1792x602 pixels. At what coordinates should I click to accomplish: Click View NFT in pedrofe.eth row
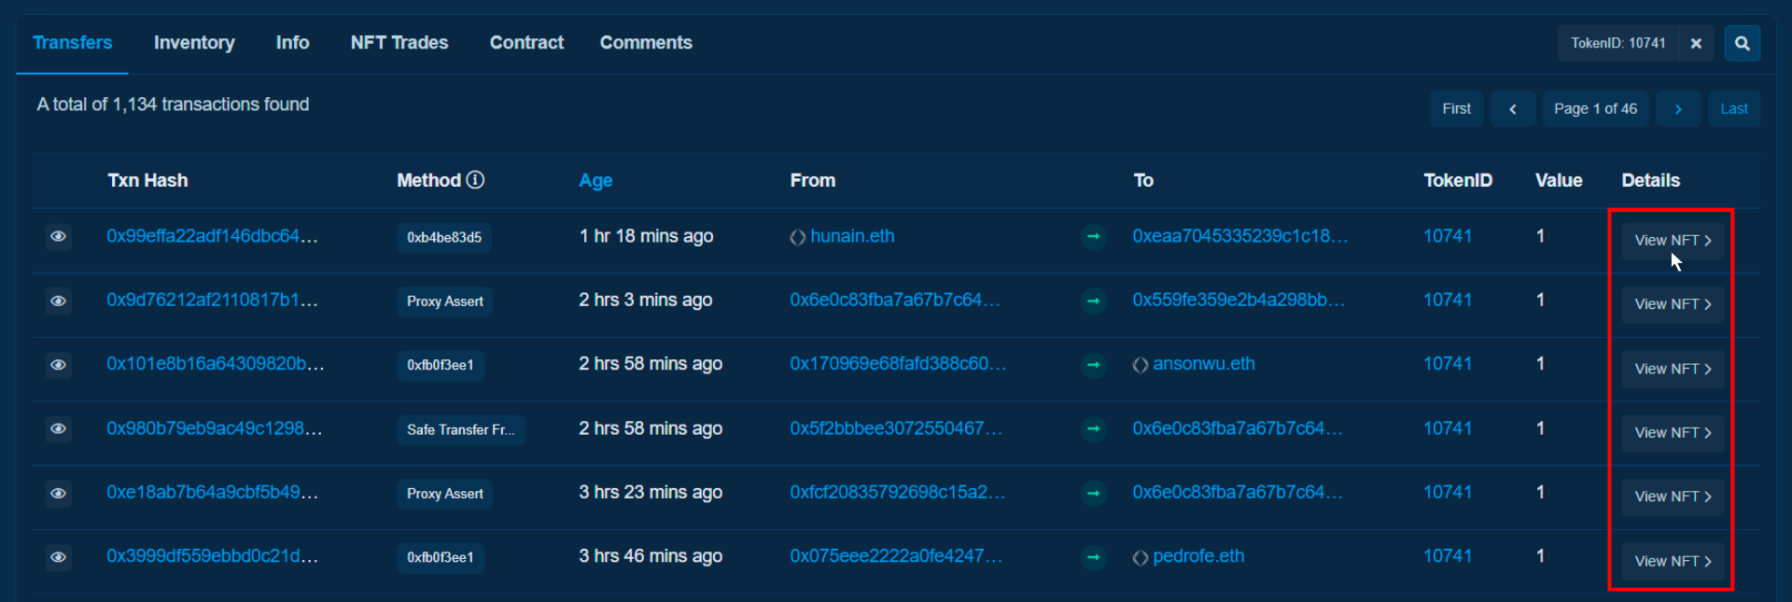tap(1672, 561)
